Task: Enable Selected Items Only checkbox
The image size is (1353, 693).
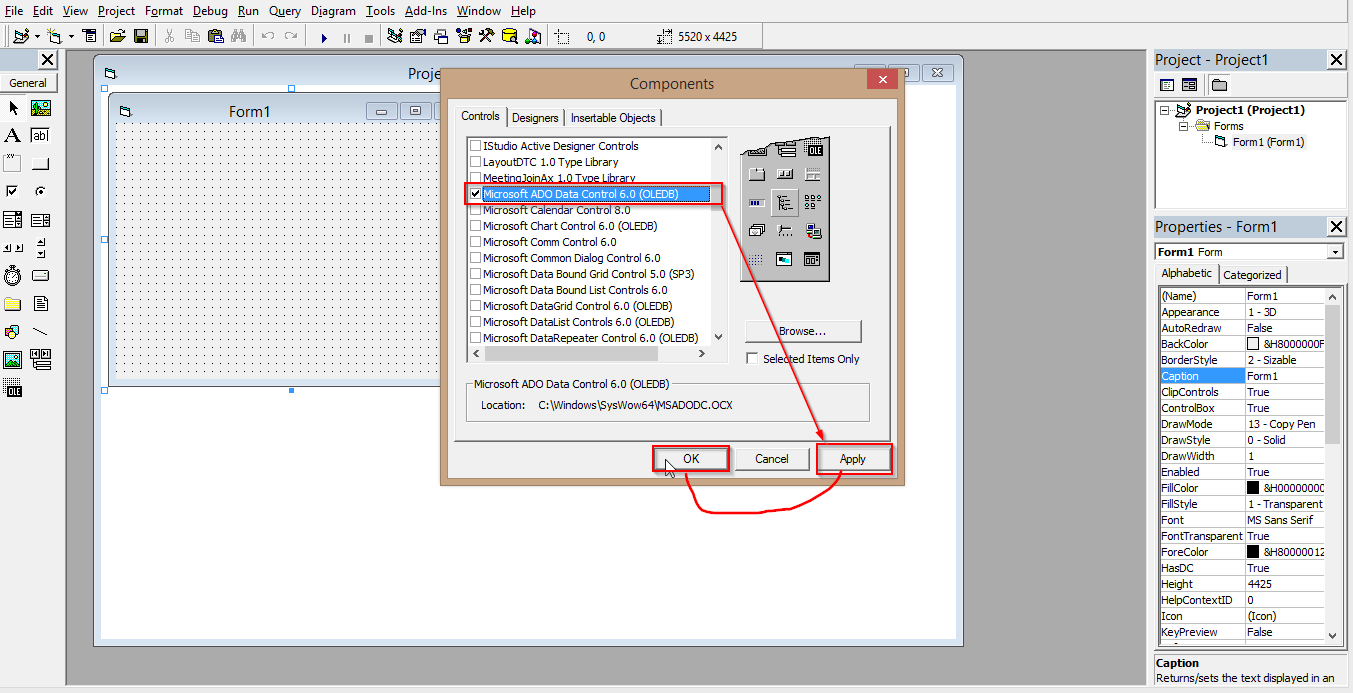Action: click(x=752, y=359)
